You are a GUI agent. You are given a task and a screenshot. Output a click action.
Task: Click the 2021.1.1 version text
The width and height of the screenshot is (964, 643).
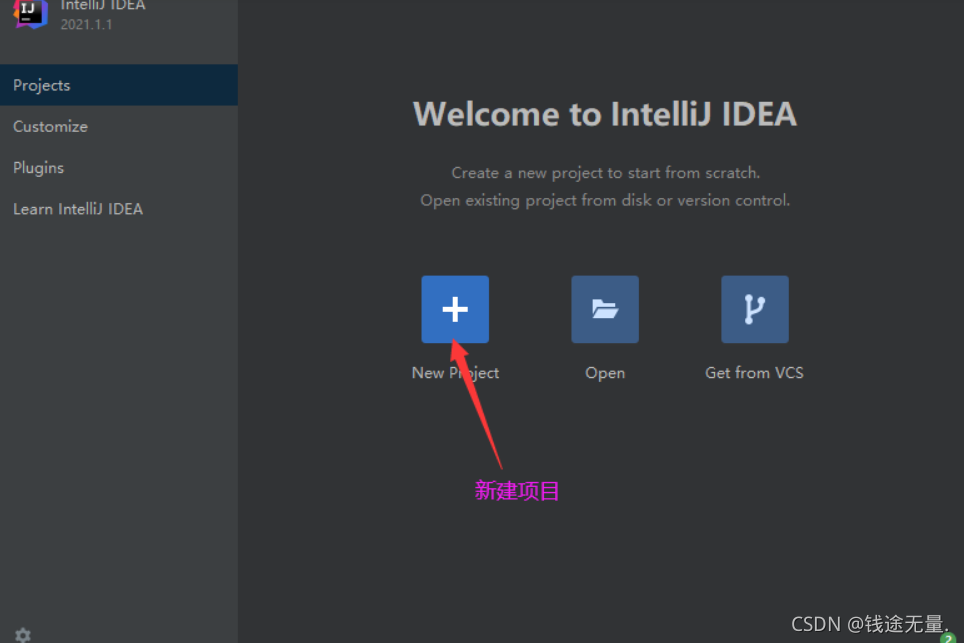pyautogui.click(x=86, y=25)
